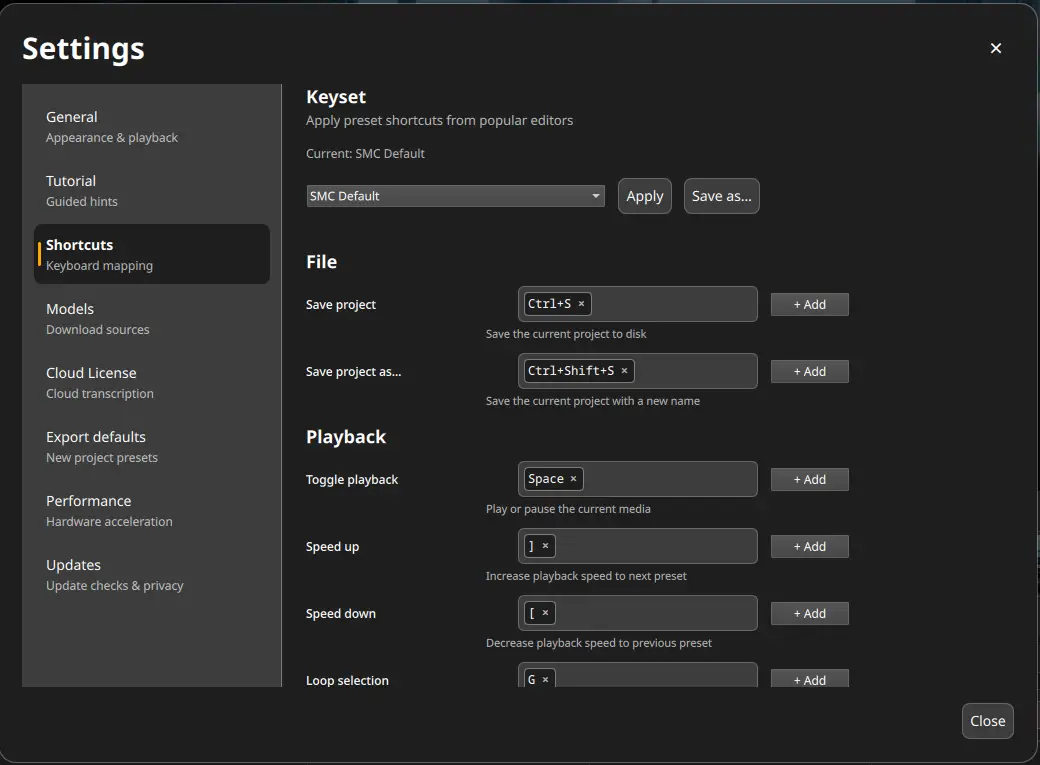The width and height of the screenshot is (1040, 765).
Task: Open Performance hardware acceleration settings
Action: [x=109, y=510]
